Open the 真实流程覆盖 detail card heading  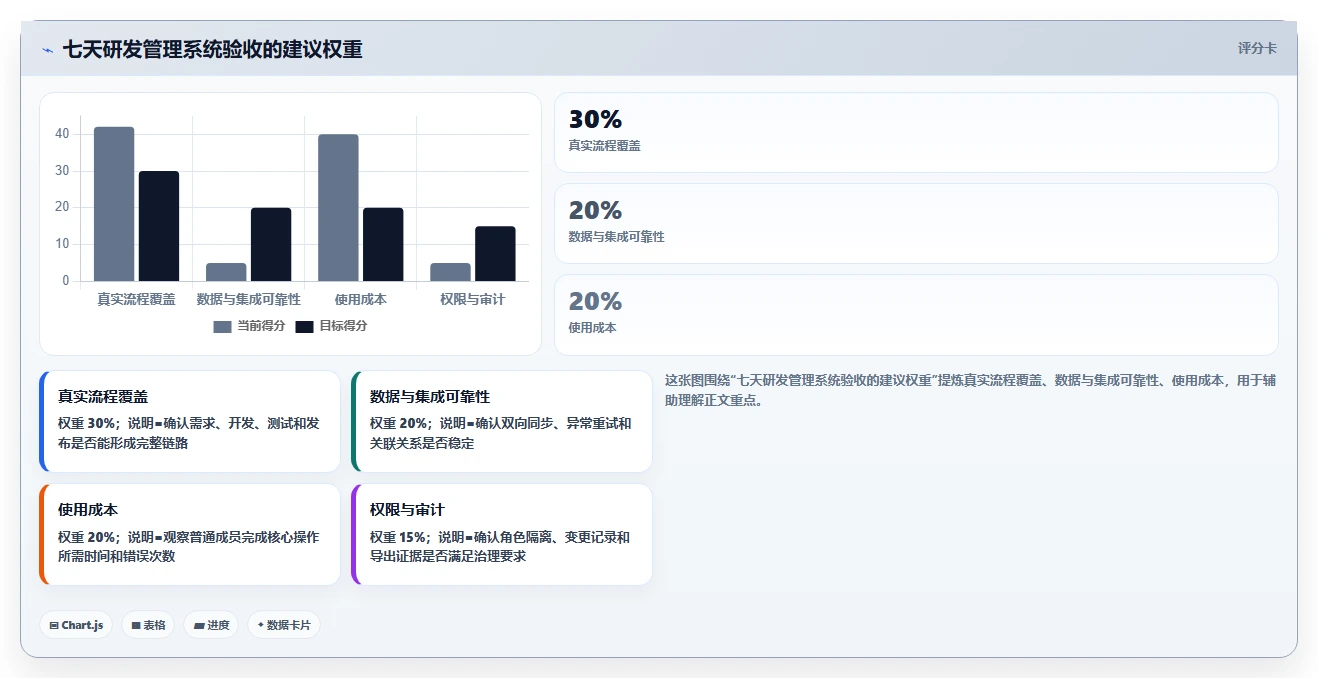click(x=103, y=397)
